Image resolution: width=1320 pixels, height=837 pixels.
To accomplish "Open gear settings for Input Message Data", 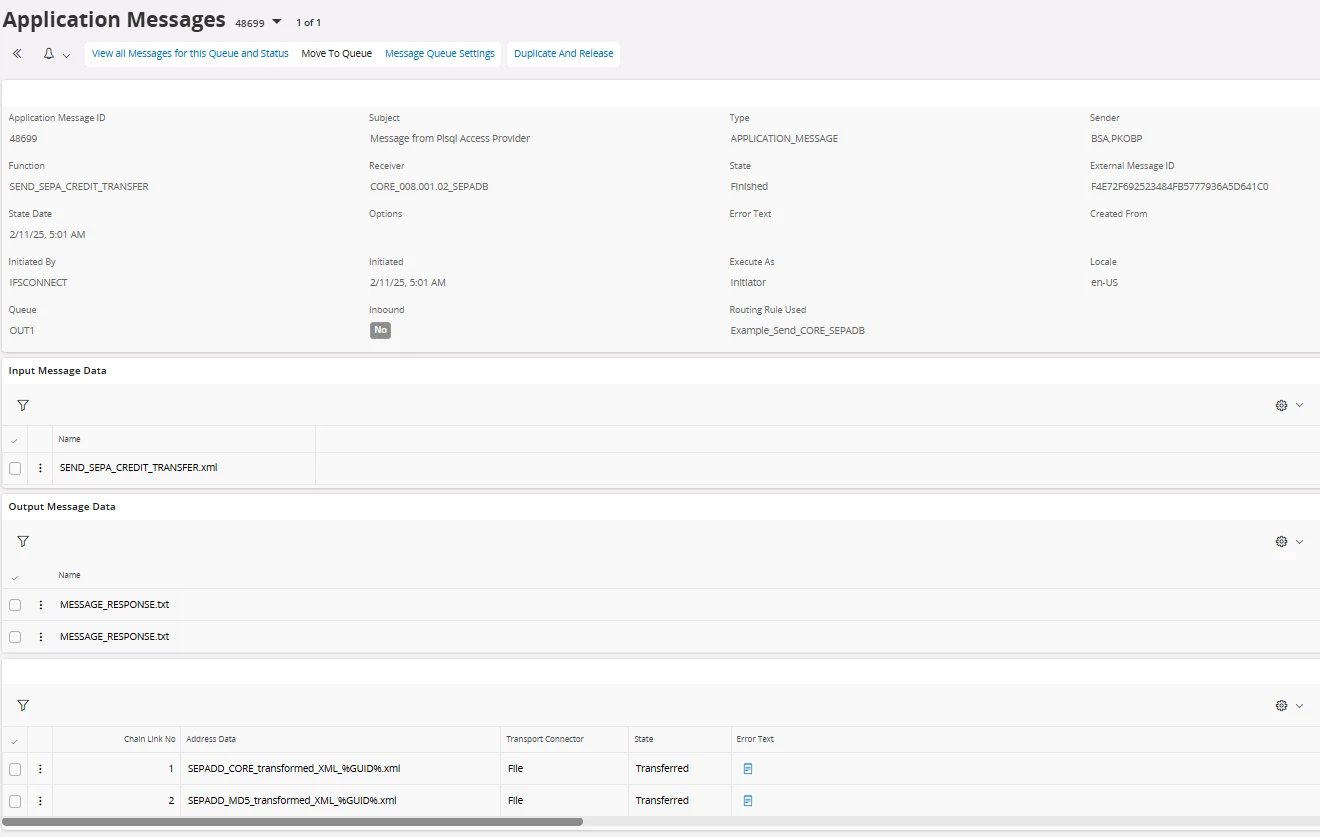I will pos(1281,405).
